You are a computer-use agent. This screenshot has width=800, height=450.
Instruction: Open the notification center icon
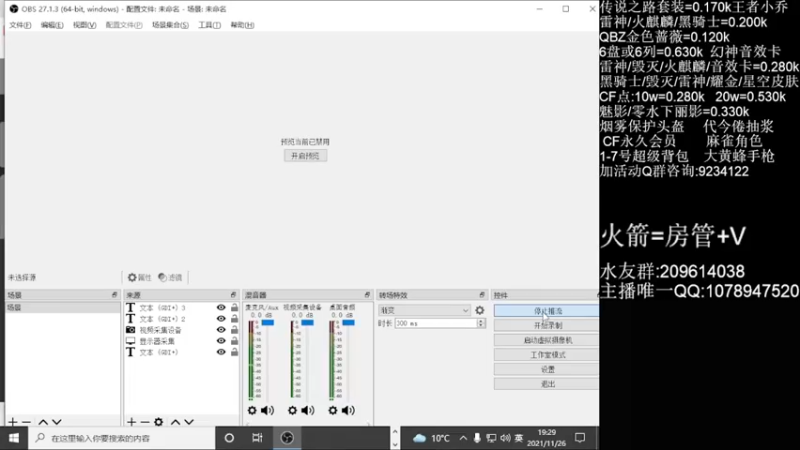pyautogui.click(x=580, y=438)
